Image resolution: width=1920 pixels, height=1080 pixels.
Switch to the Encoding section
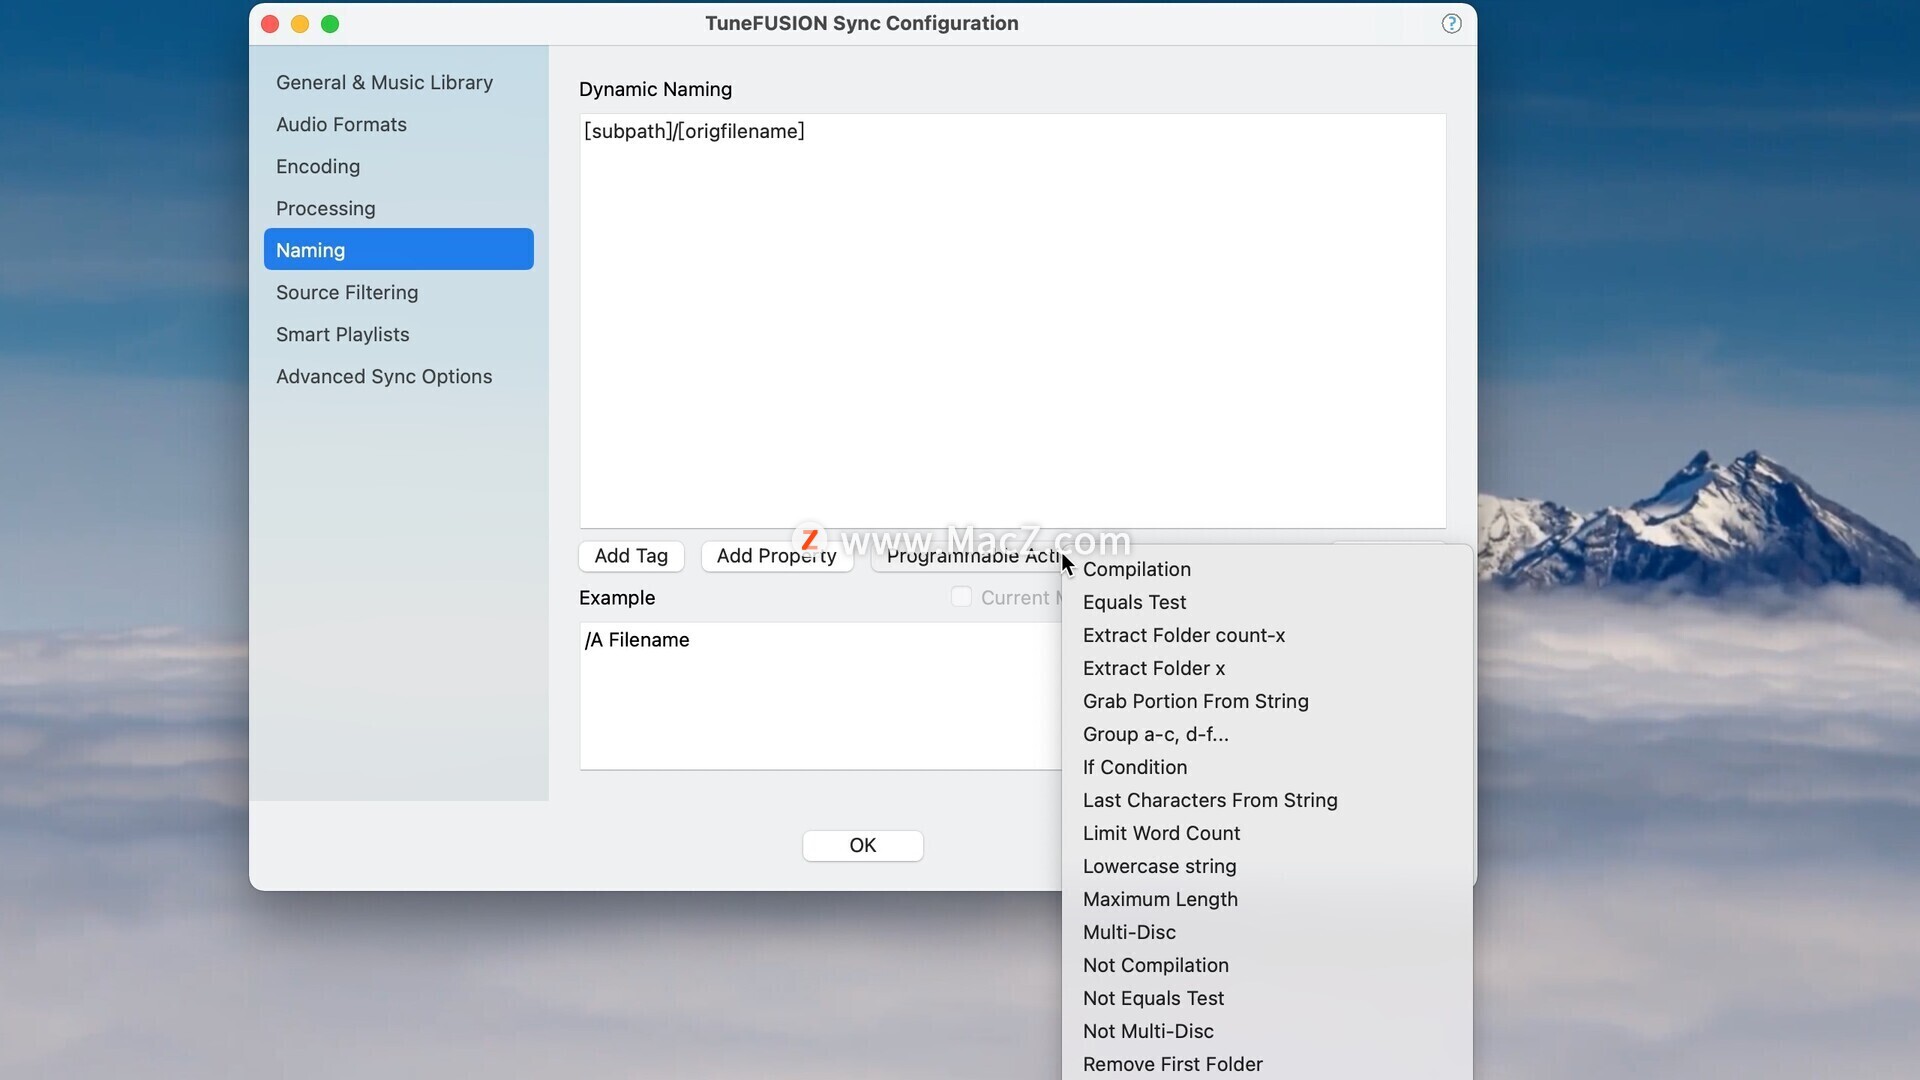click(398, 167)
